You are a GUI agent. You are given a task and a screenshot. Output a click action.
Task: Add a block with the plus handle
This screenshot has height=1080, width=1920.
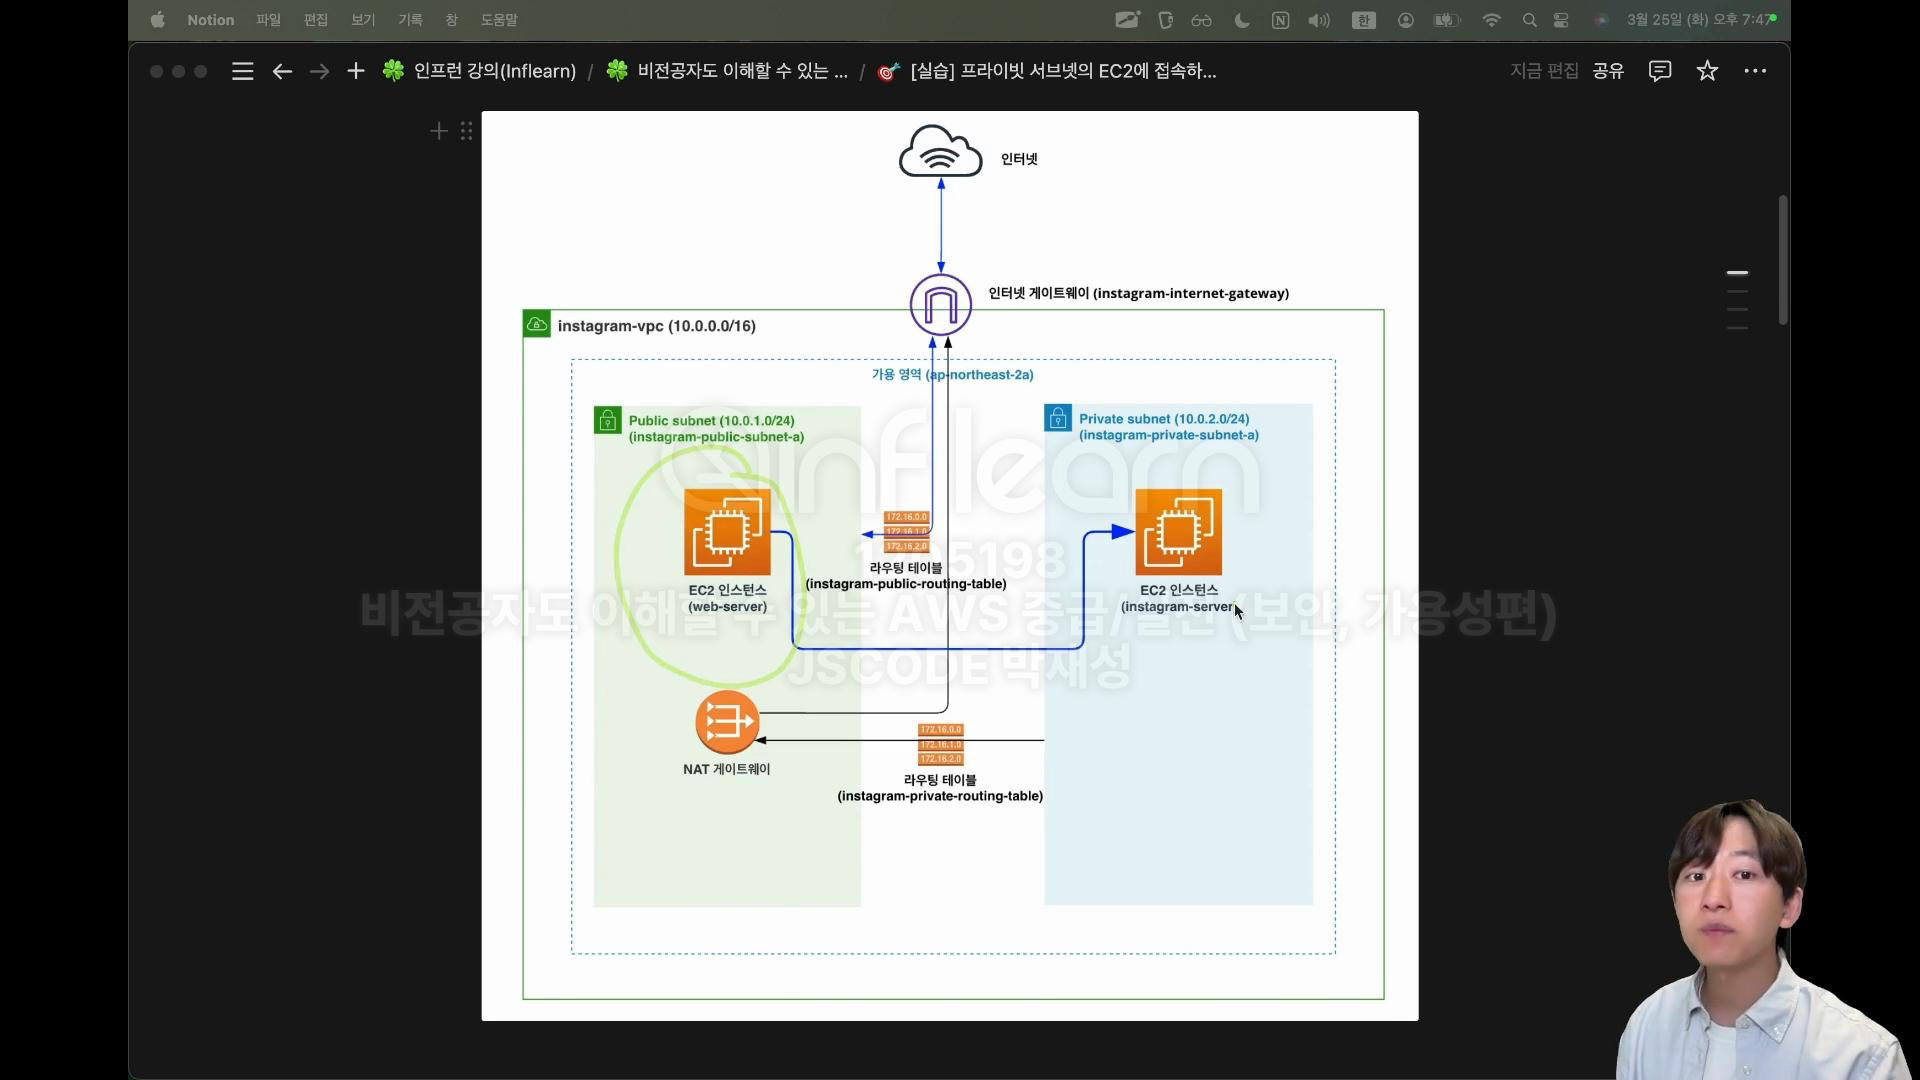[438, 131]
